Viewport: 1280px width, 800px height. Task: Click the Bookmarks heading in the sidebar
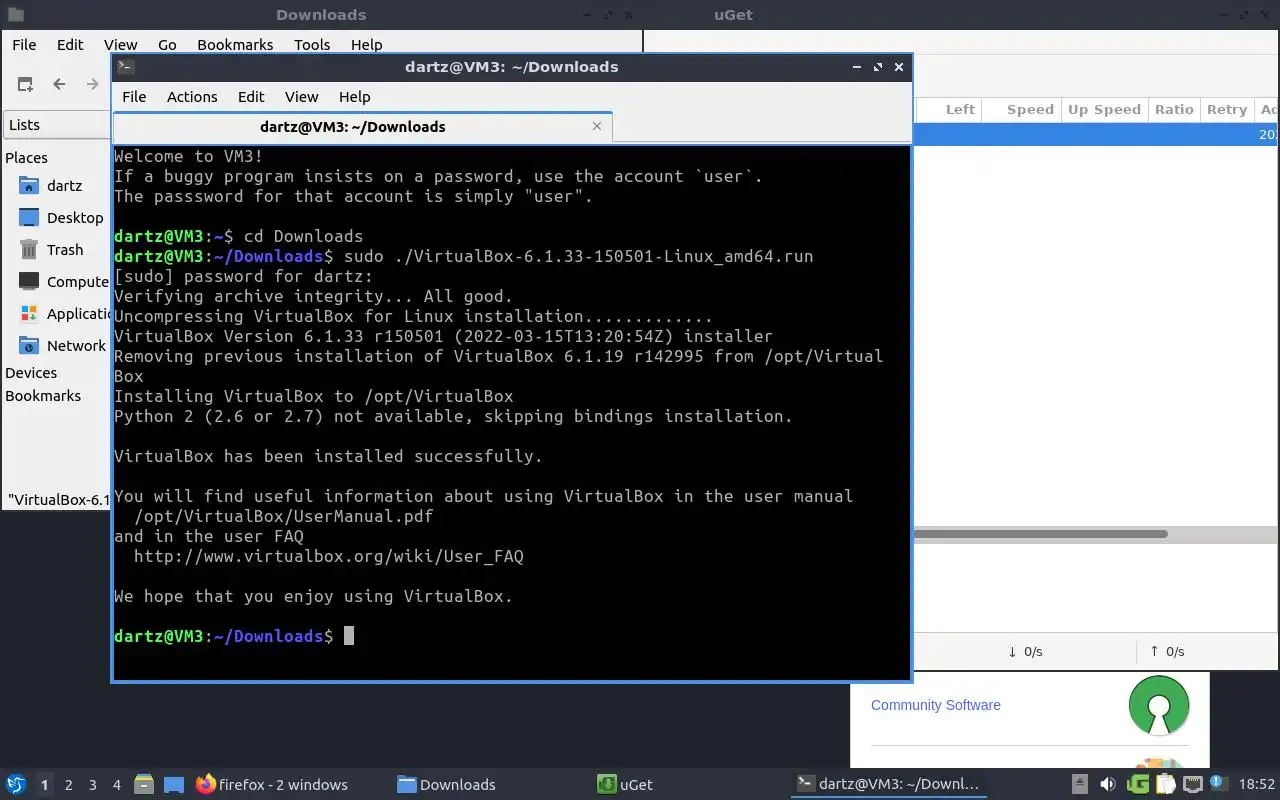(43, 396)
